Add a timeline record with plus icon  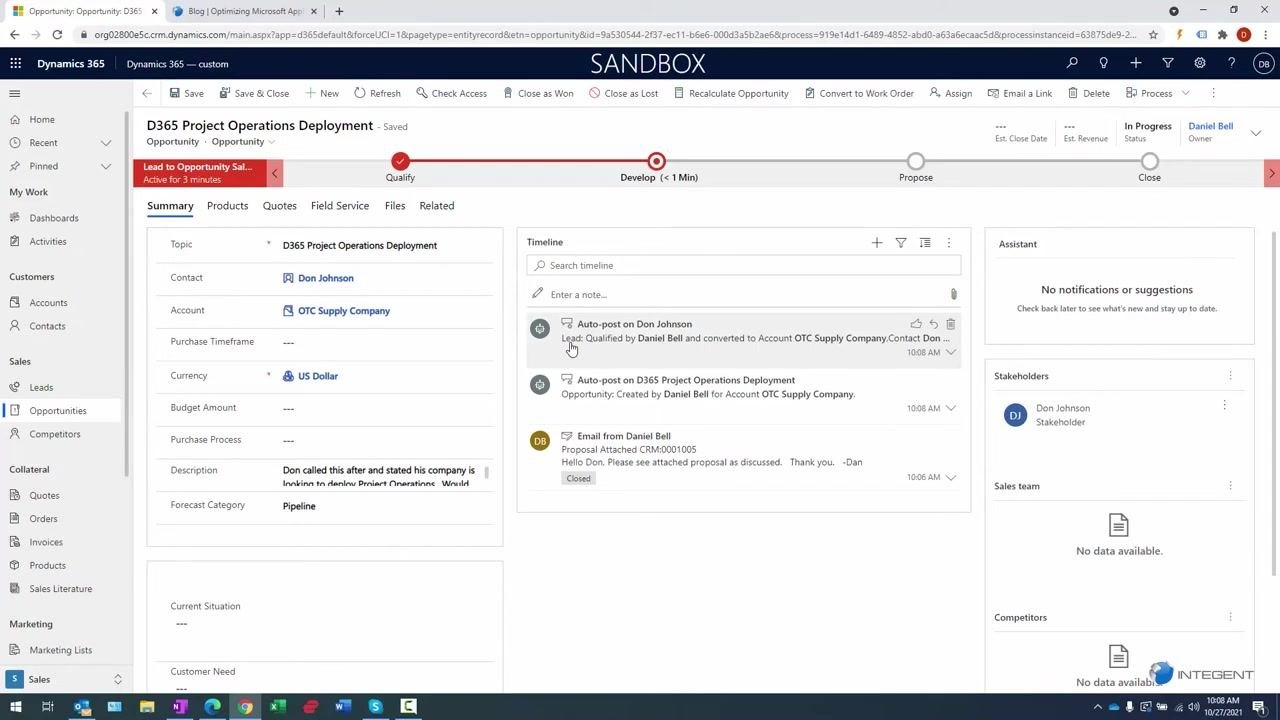pos(877,242)
